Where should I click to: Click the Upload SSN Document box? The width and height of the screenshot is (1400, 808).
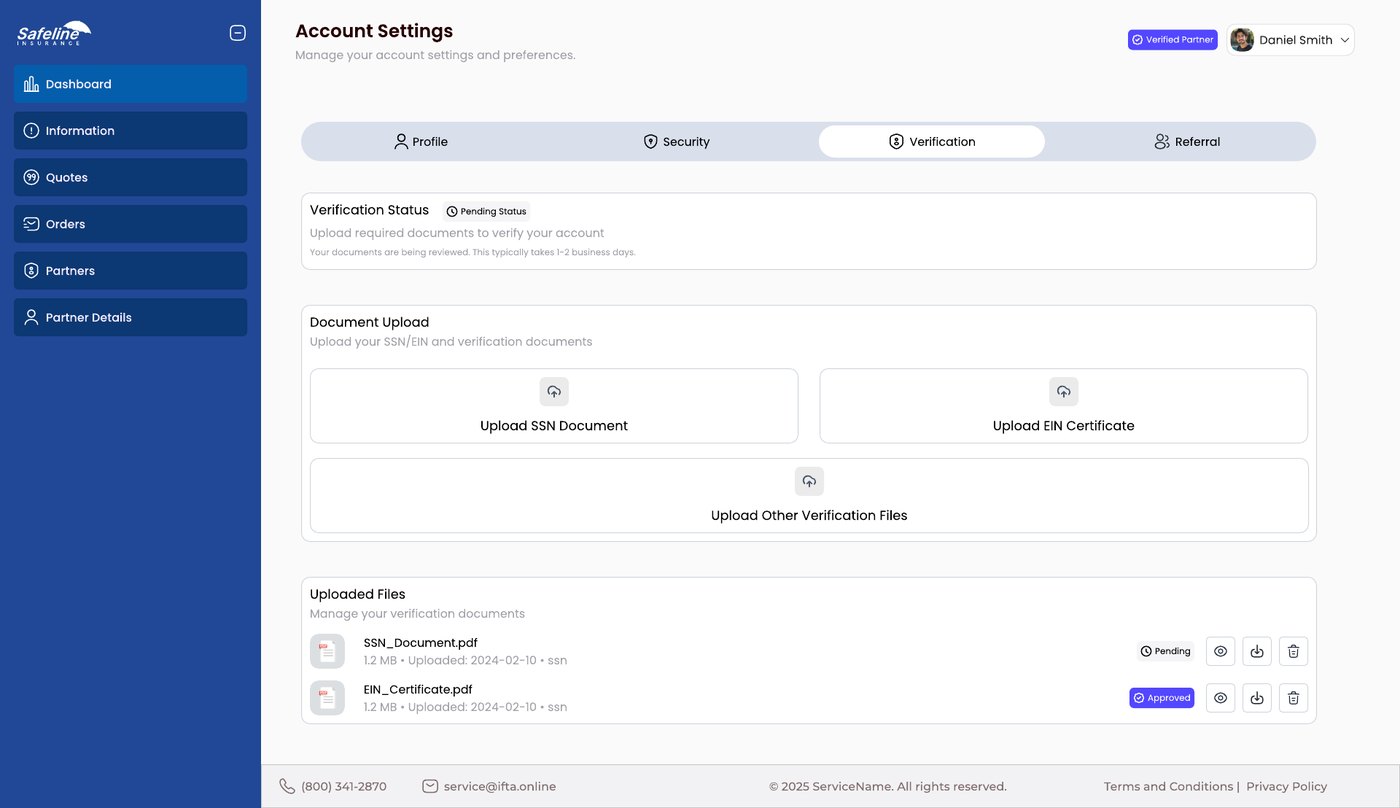coord(554,406)
